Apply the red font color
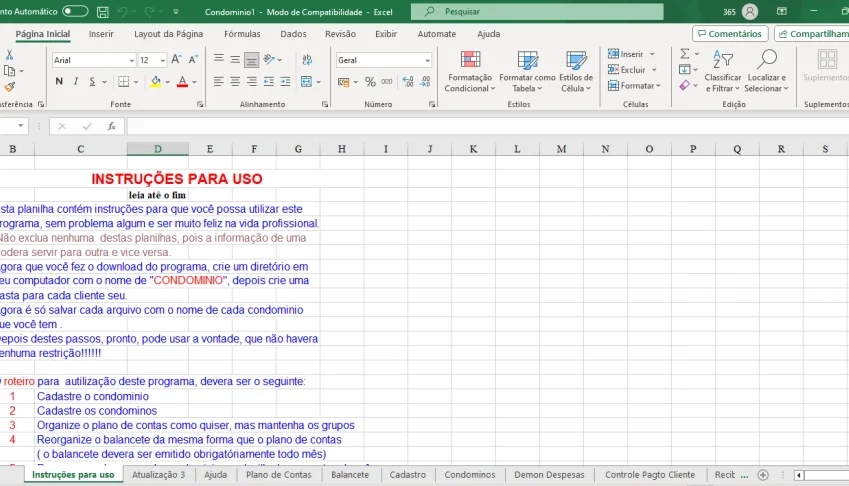Viewport: 849px width, 486px height. (182, 82)
